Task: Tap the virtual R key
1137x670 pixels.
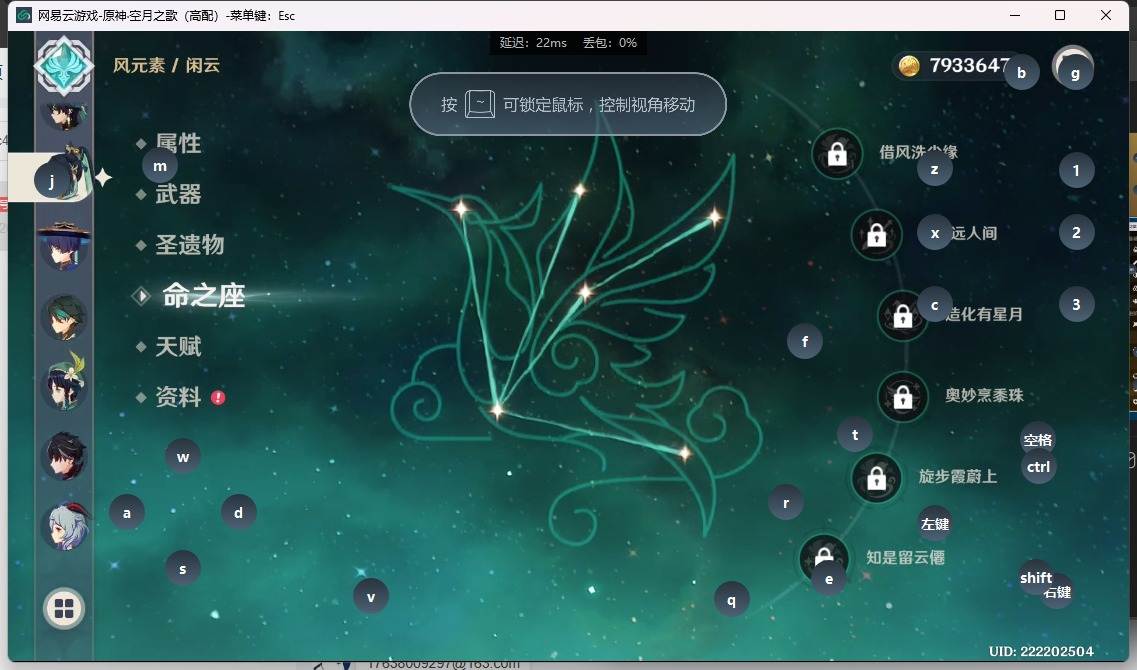Action: [786, 502]
